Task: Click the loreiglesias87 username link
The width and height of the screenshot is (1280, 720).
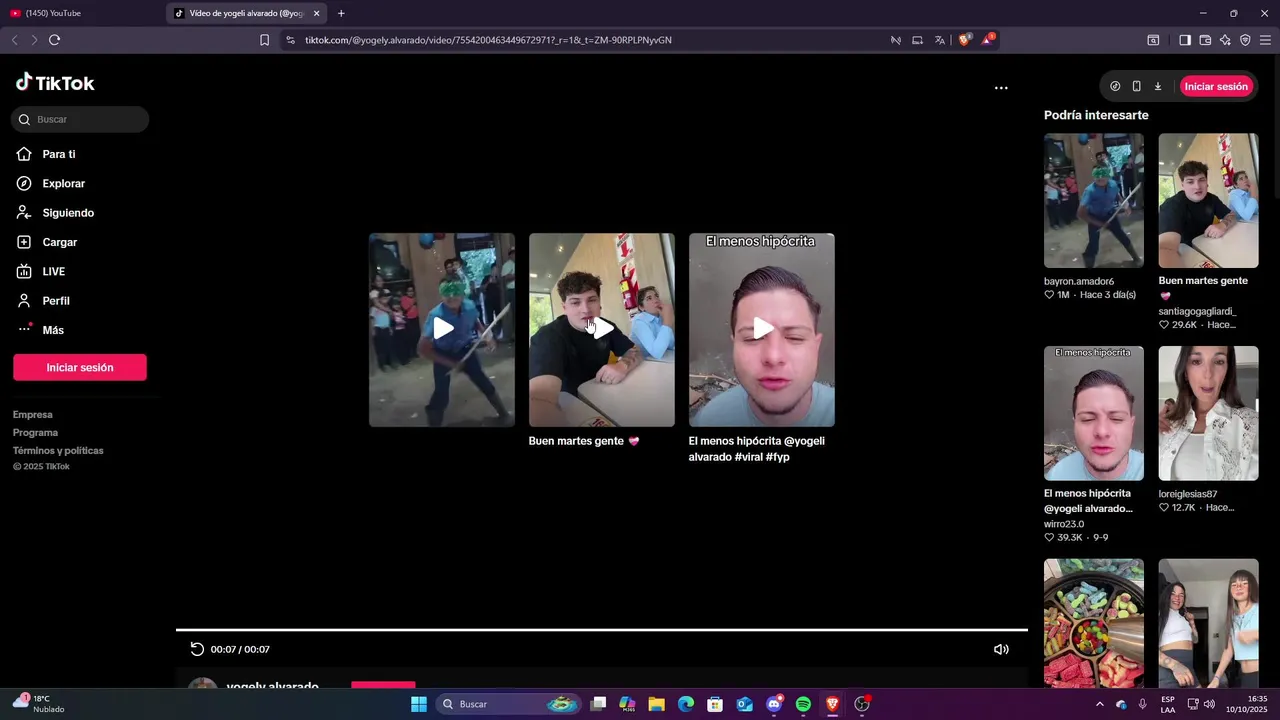Action: coord(1188,494)
